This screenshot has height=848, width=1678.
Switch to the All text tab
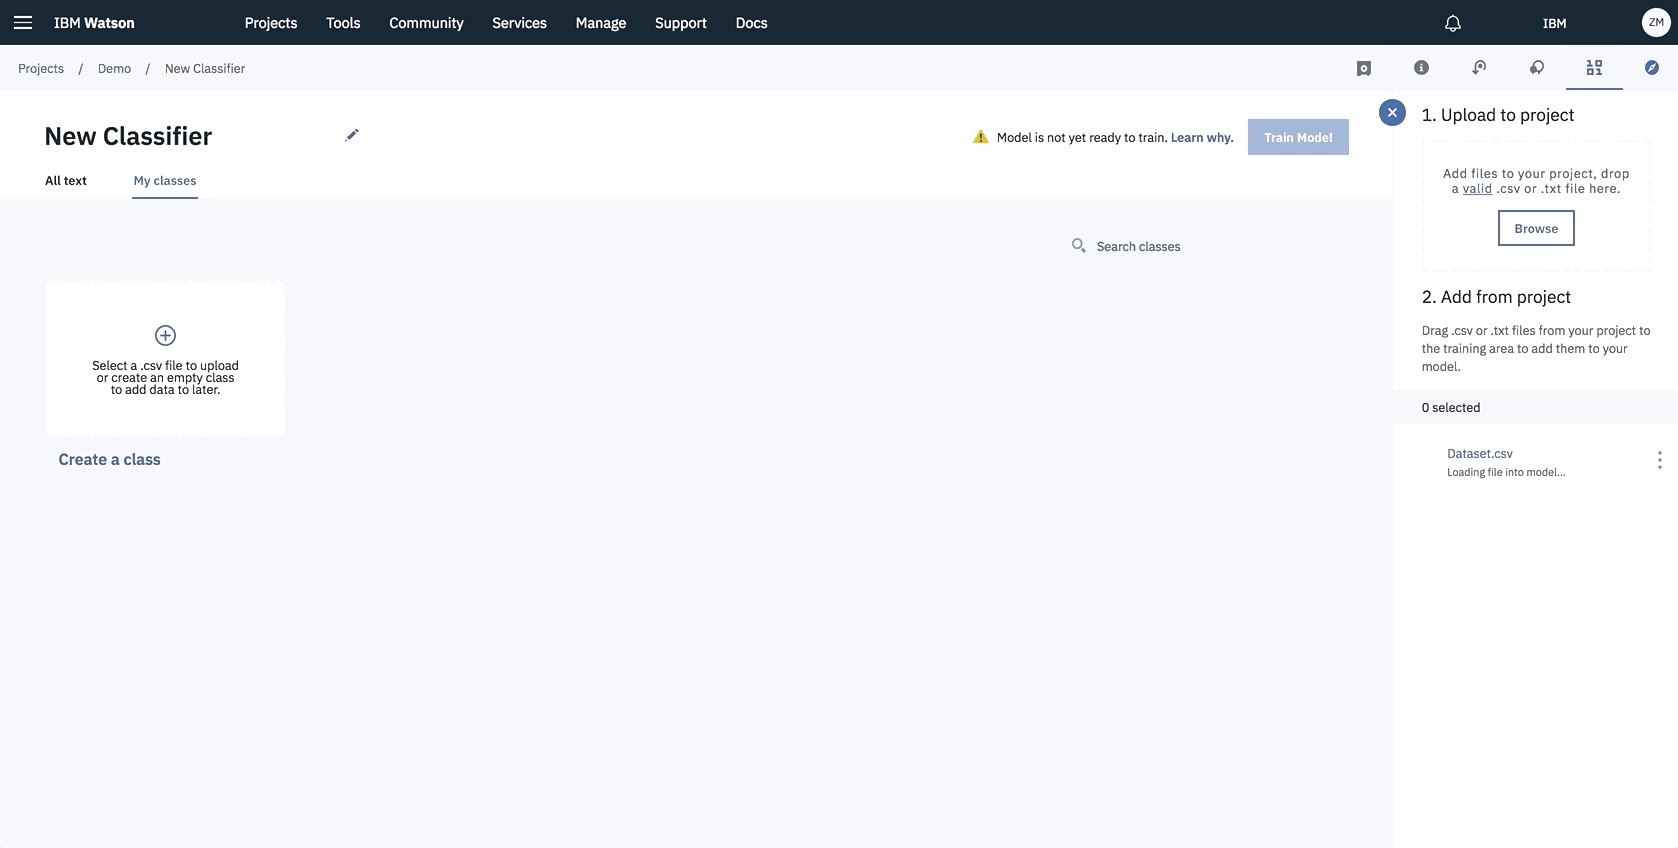(x=66, y=181)
